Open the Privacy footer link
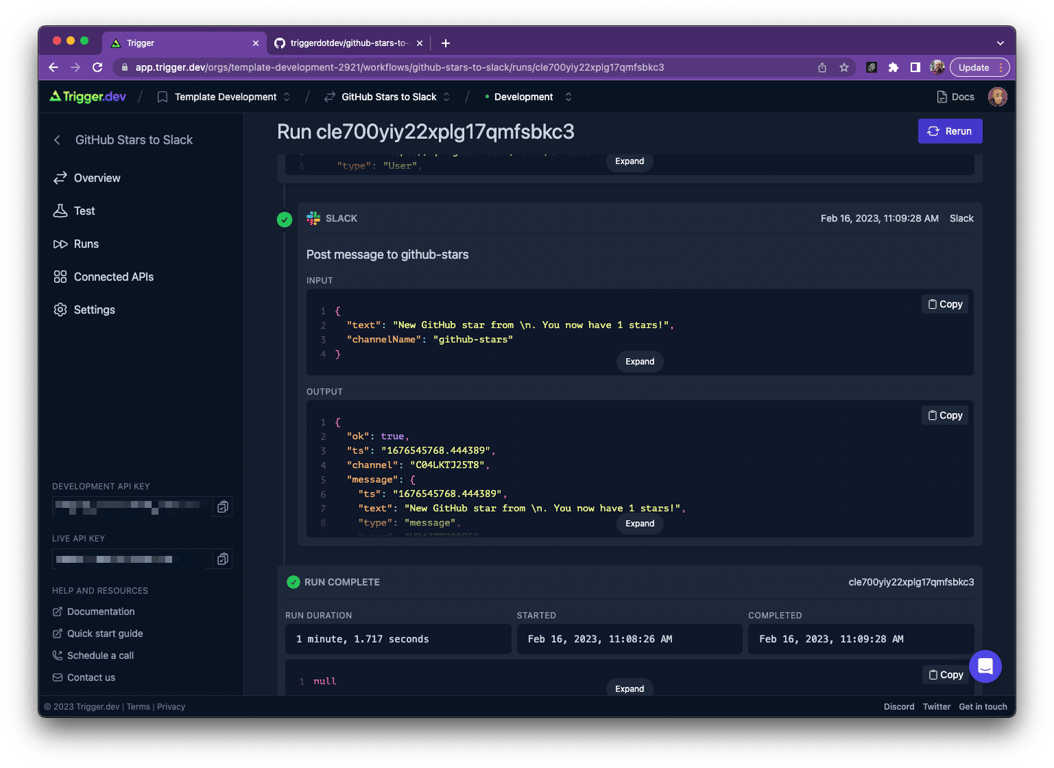Image resolution: width=1054 pixels, height=768 pixels. [x=171, y=707]
